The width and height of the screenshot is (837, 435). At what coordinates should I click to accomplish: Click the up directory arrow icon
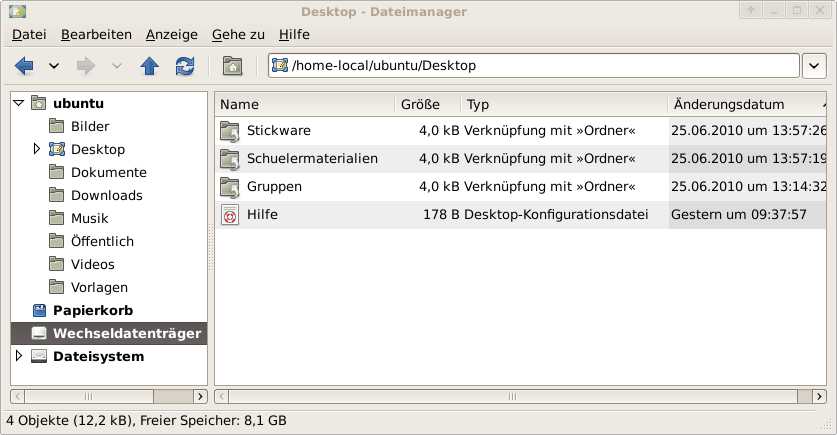point(150,66)
